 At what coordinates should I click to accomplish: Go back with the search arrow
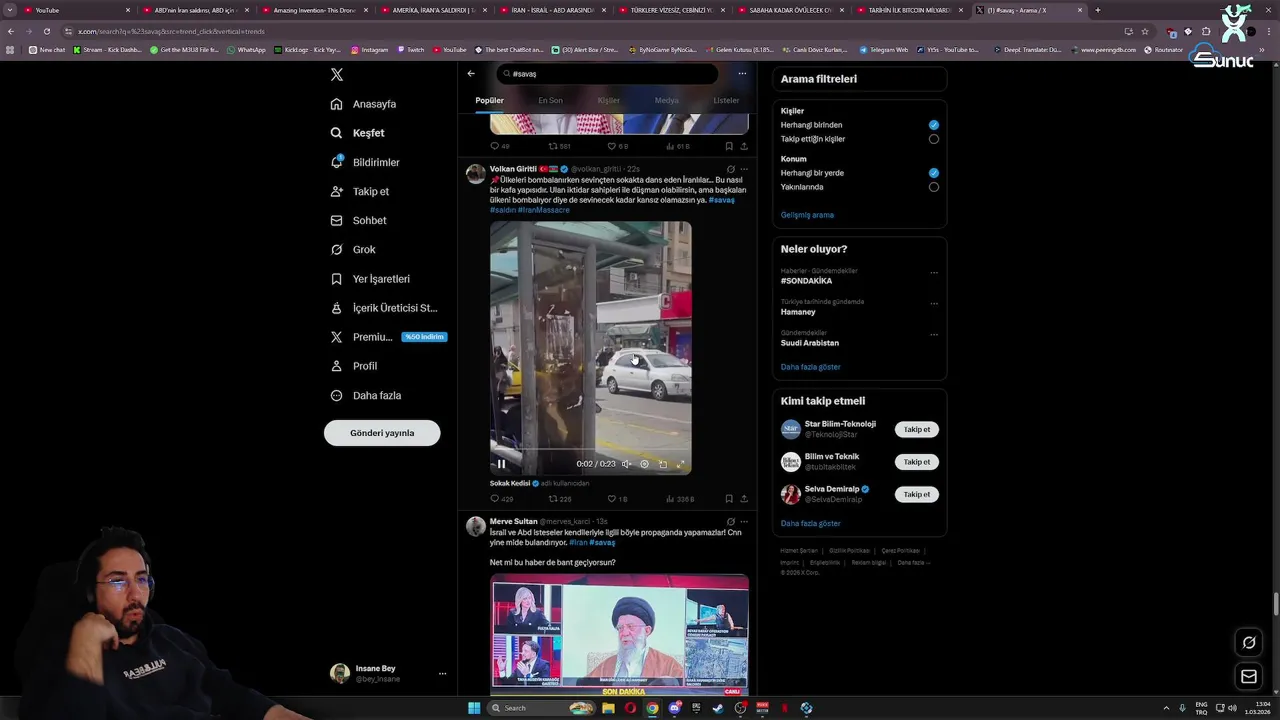coord(471,73)
